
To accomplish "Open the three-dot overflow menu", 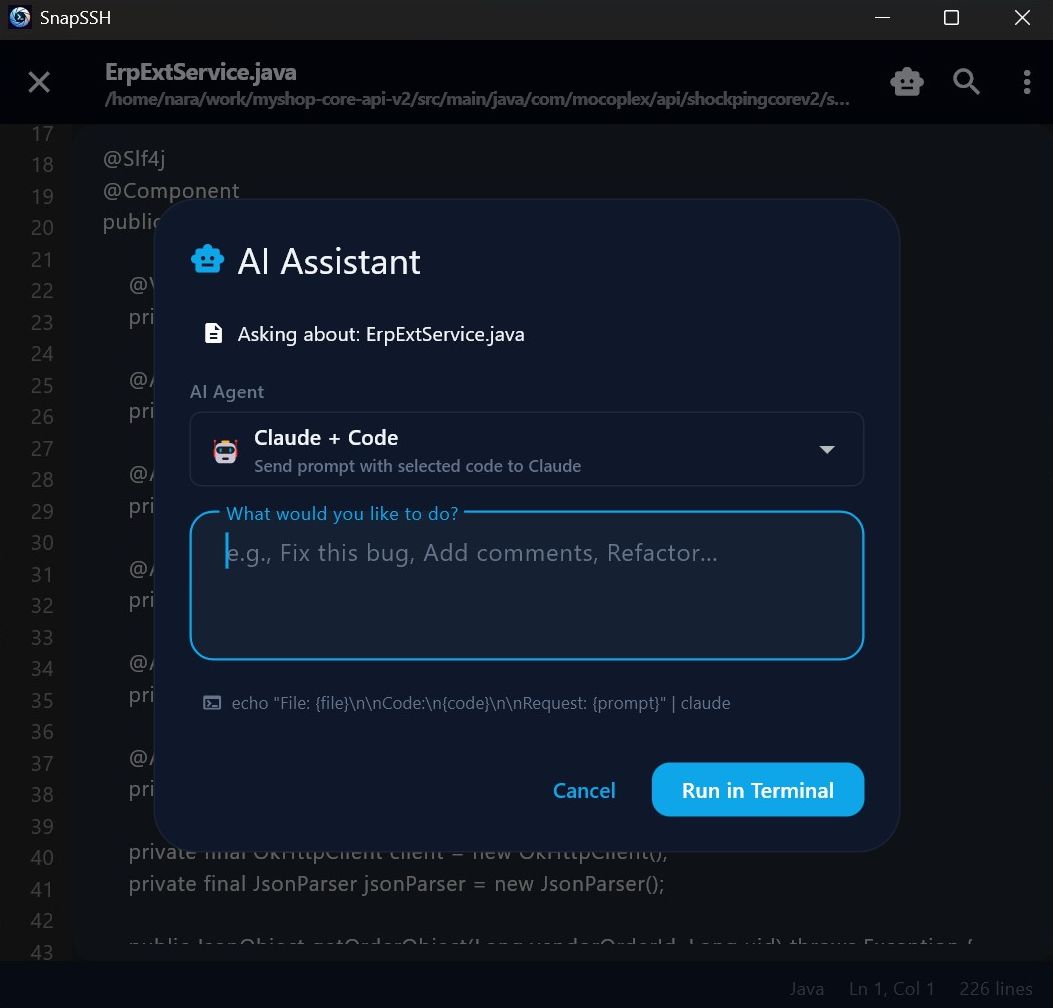I will (x=1027, y=82).
